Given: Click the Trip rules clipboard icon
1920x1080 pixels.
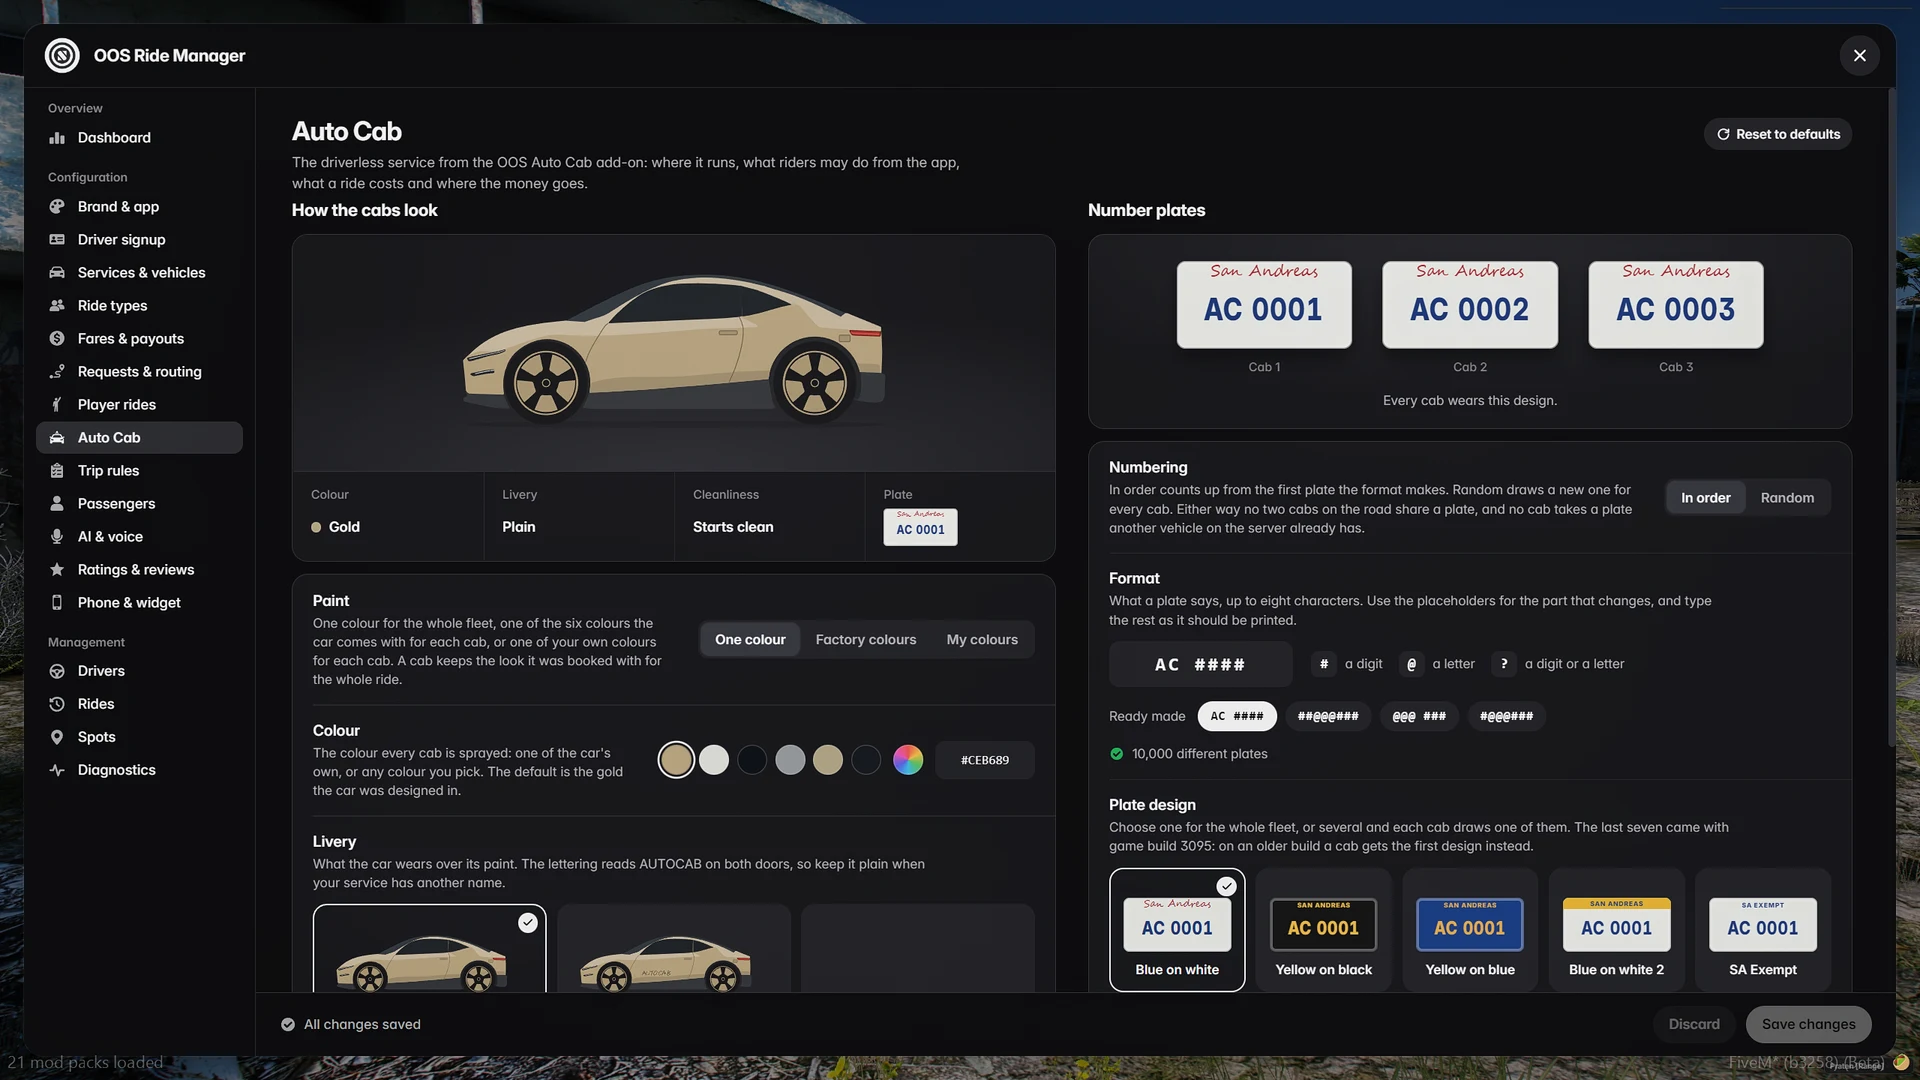Looking at the screenshot, I should point(57,471).
